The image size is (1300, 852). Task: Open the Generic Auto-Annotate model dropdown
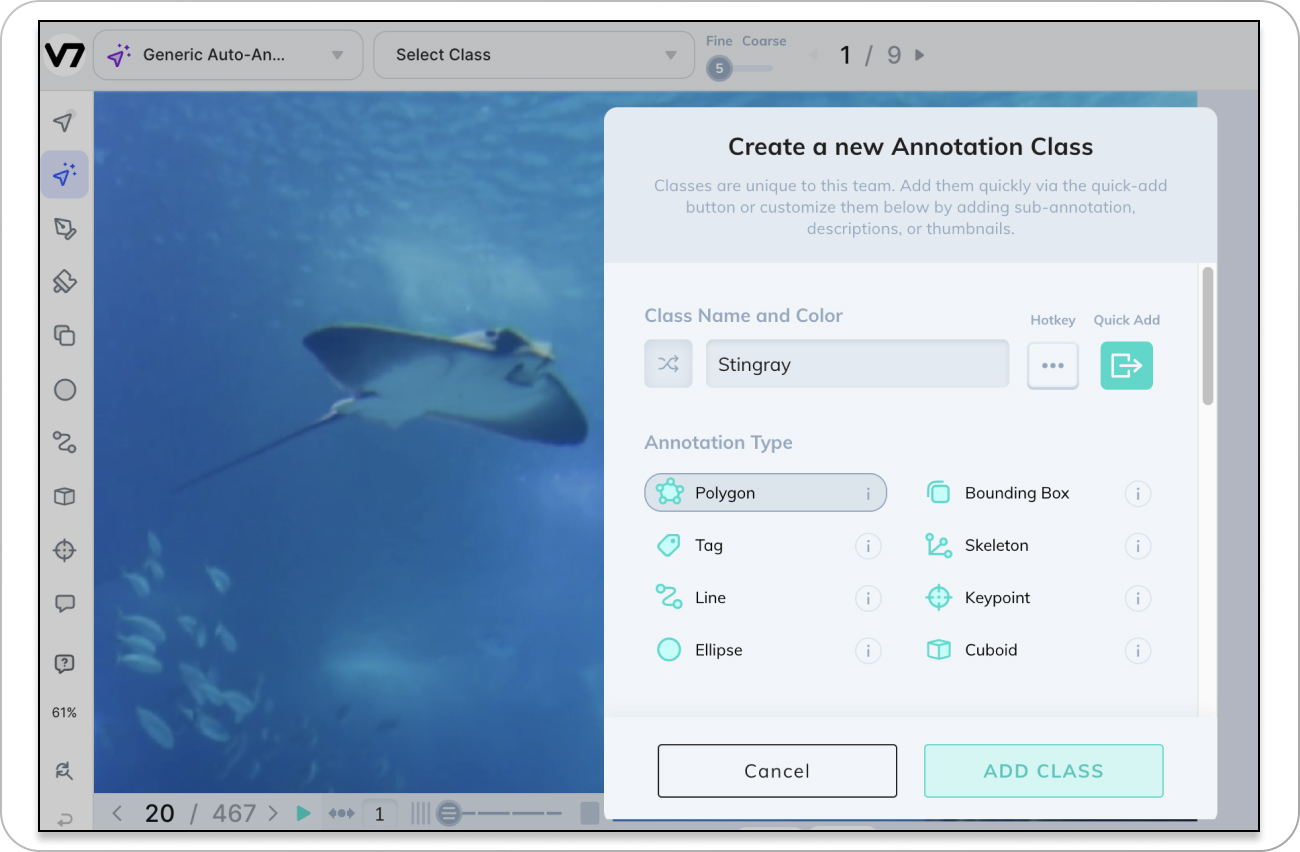[228, 55]
